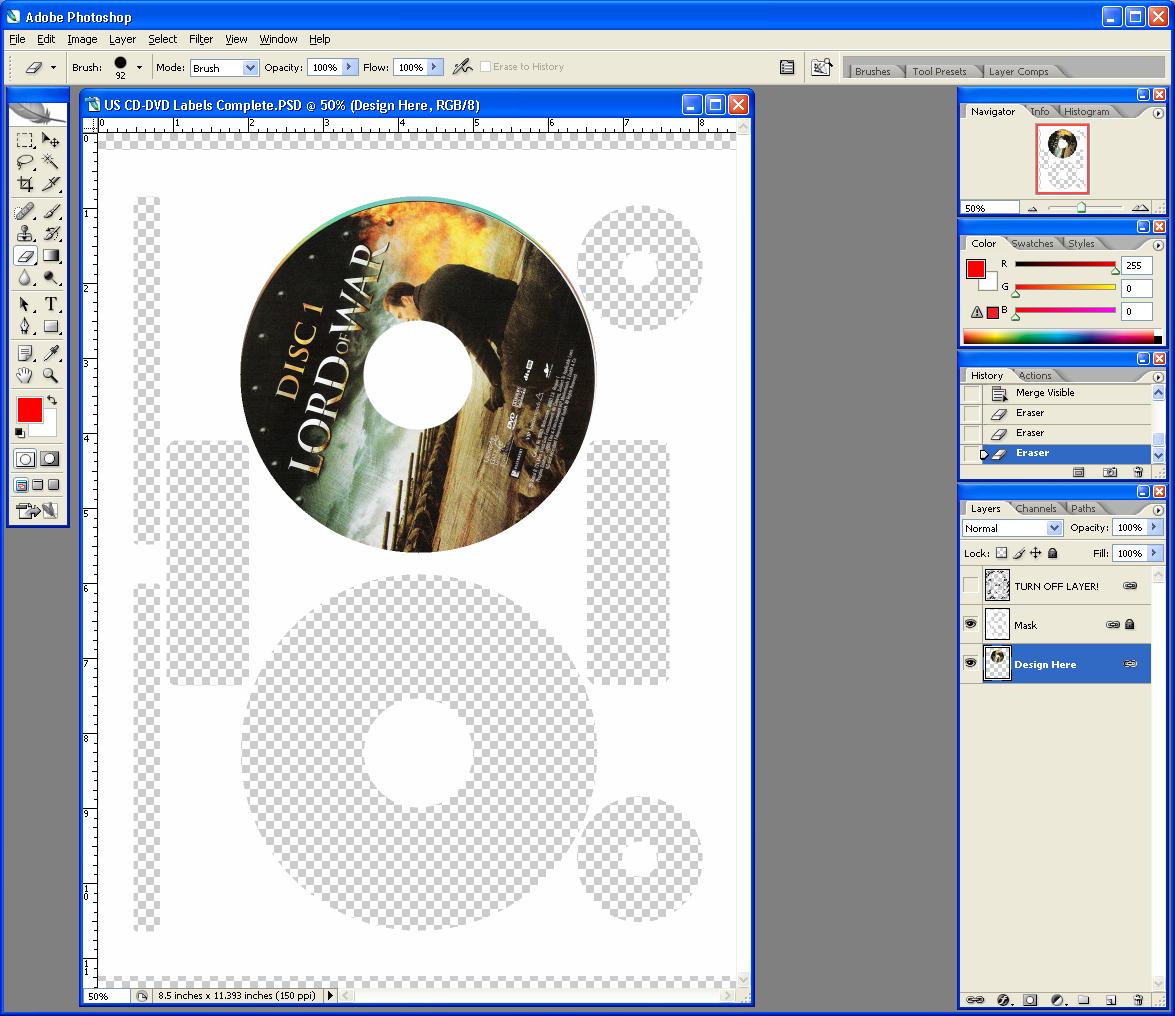Open the Opacity slider arrow in options bar

pyautogui.click(x=349, y=67)
